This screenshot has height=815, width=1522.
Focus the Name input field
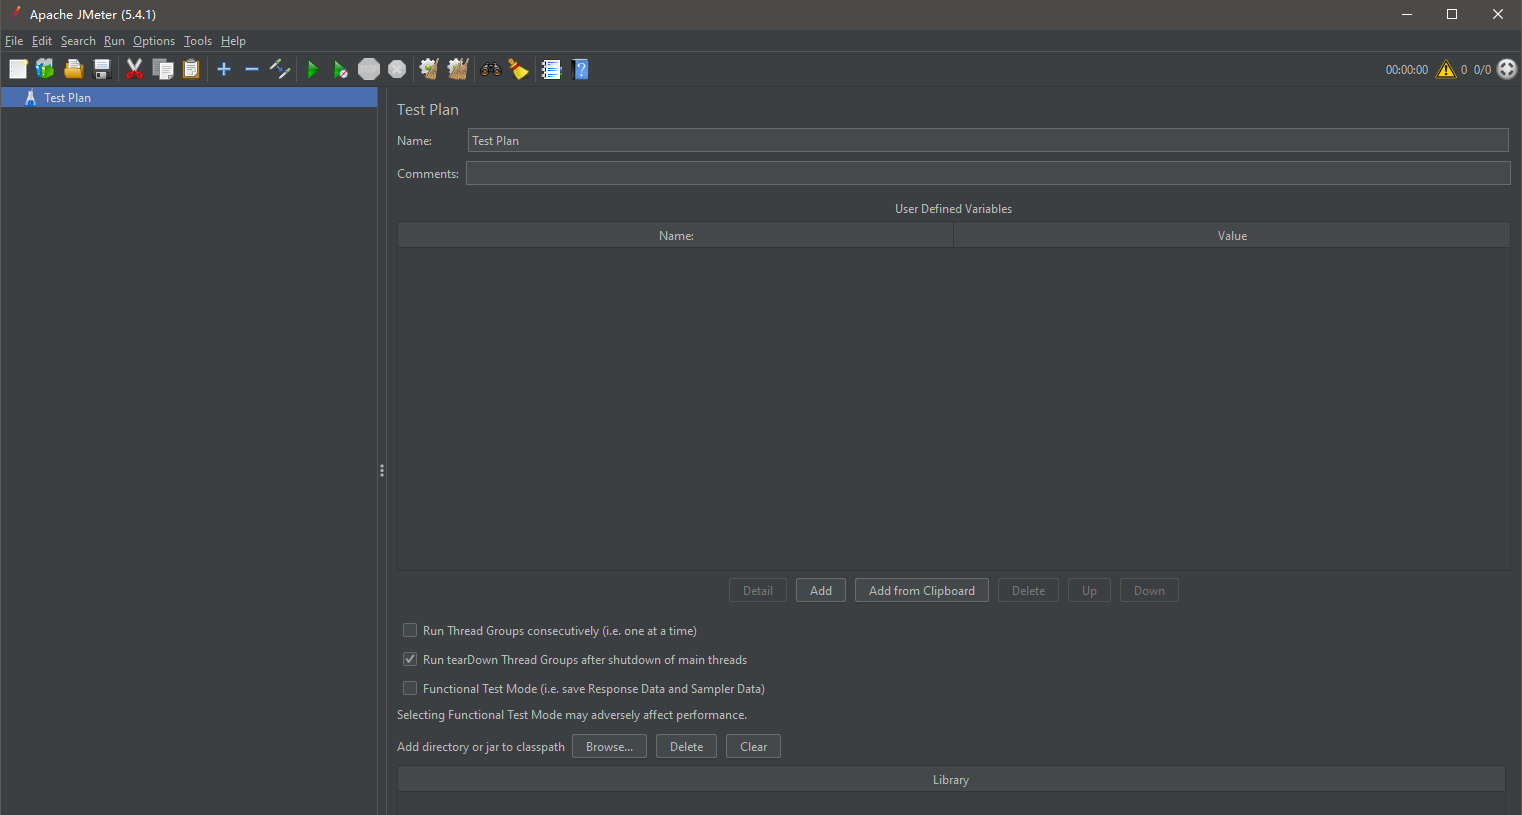click(988, 141)
